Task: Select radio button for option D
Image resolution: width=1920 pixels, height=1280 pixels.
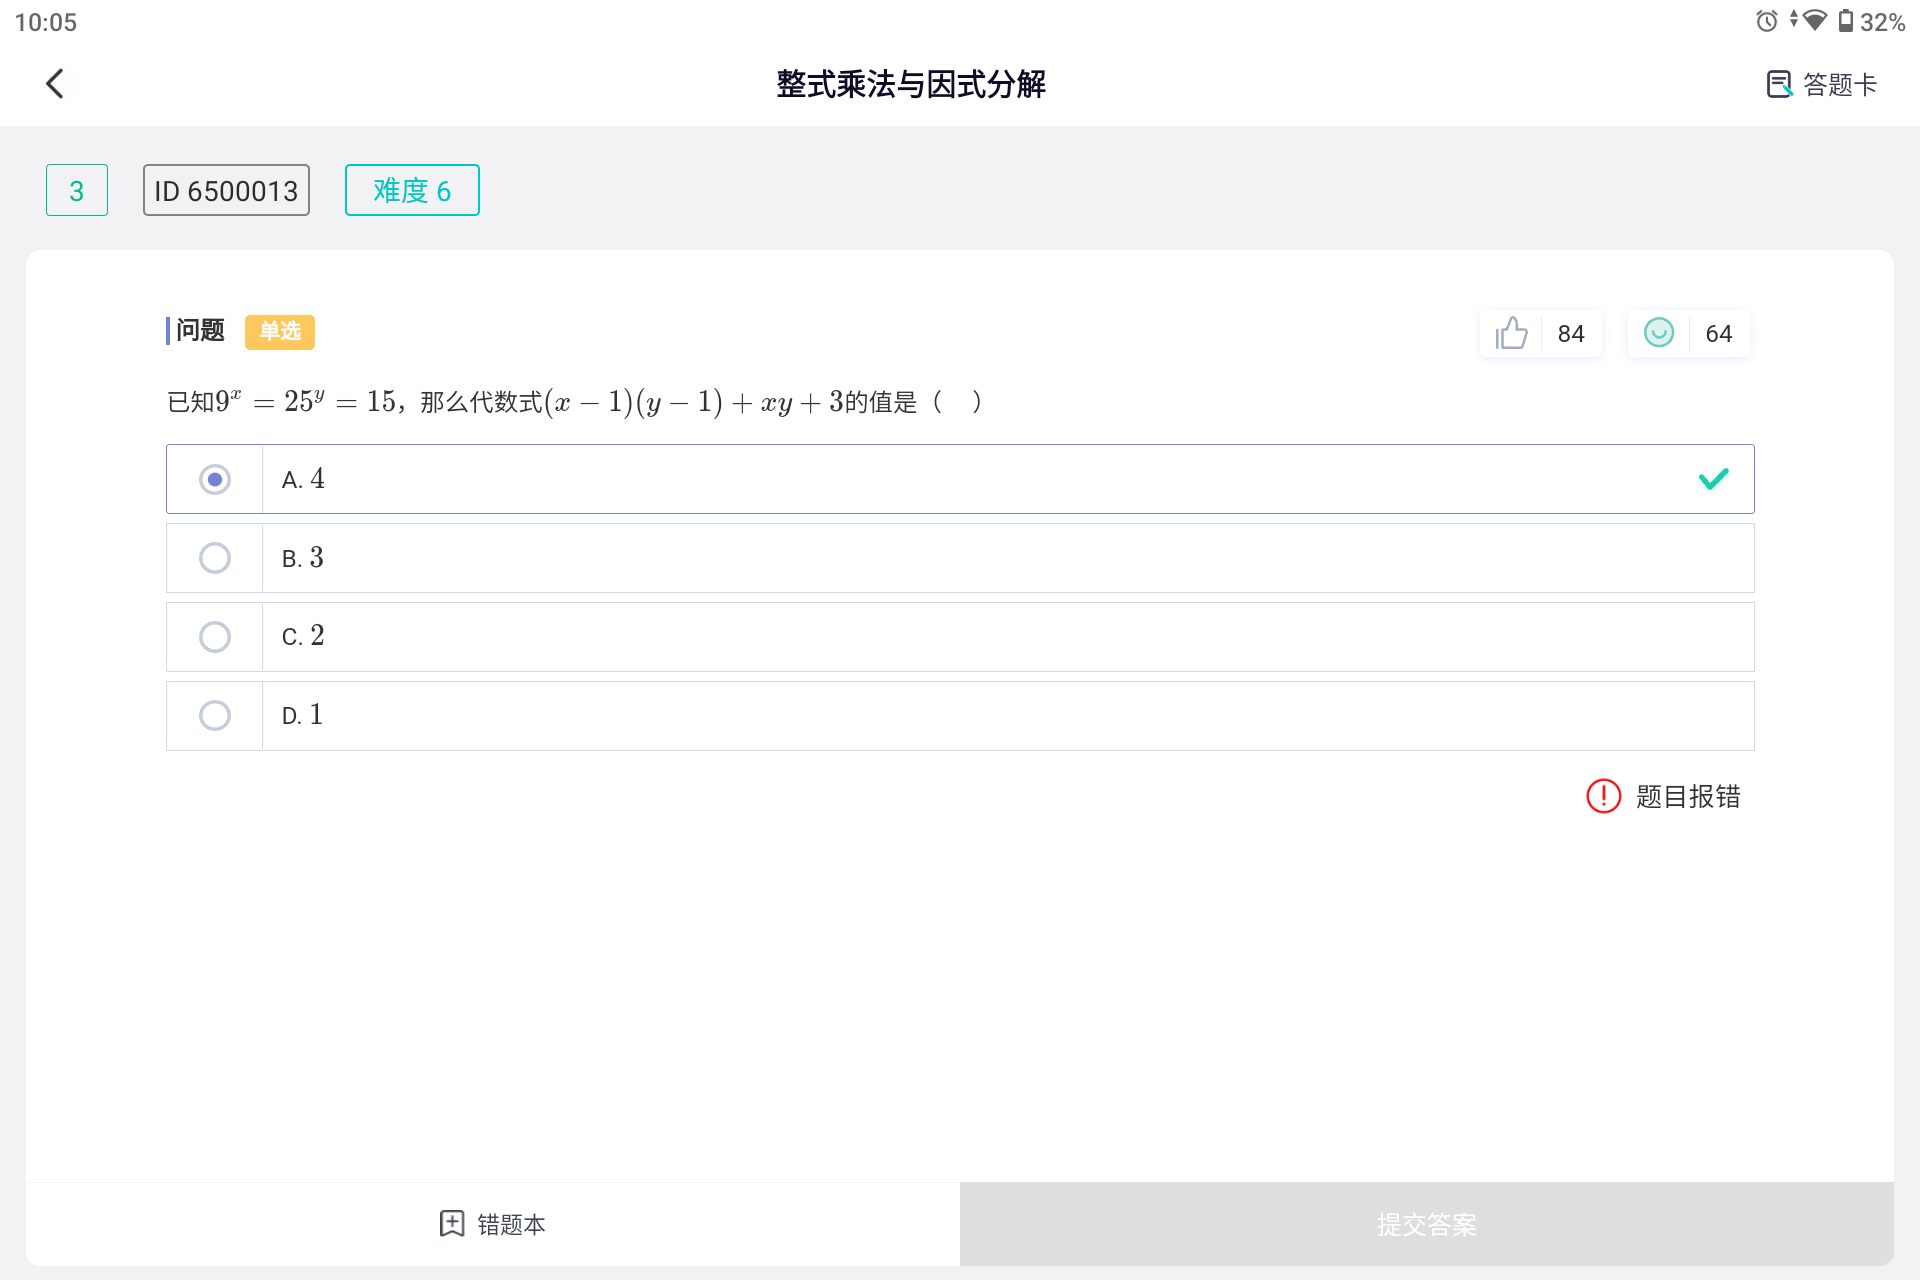Action: click(x=215, y=716)
